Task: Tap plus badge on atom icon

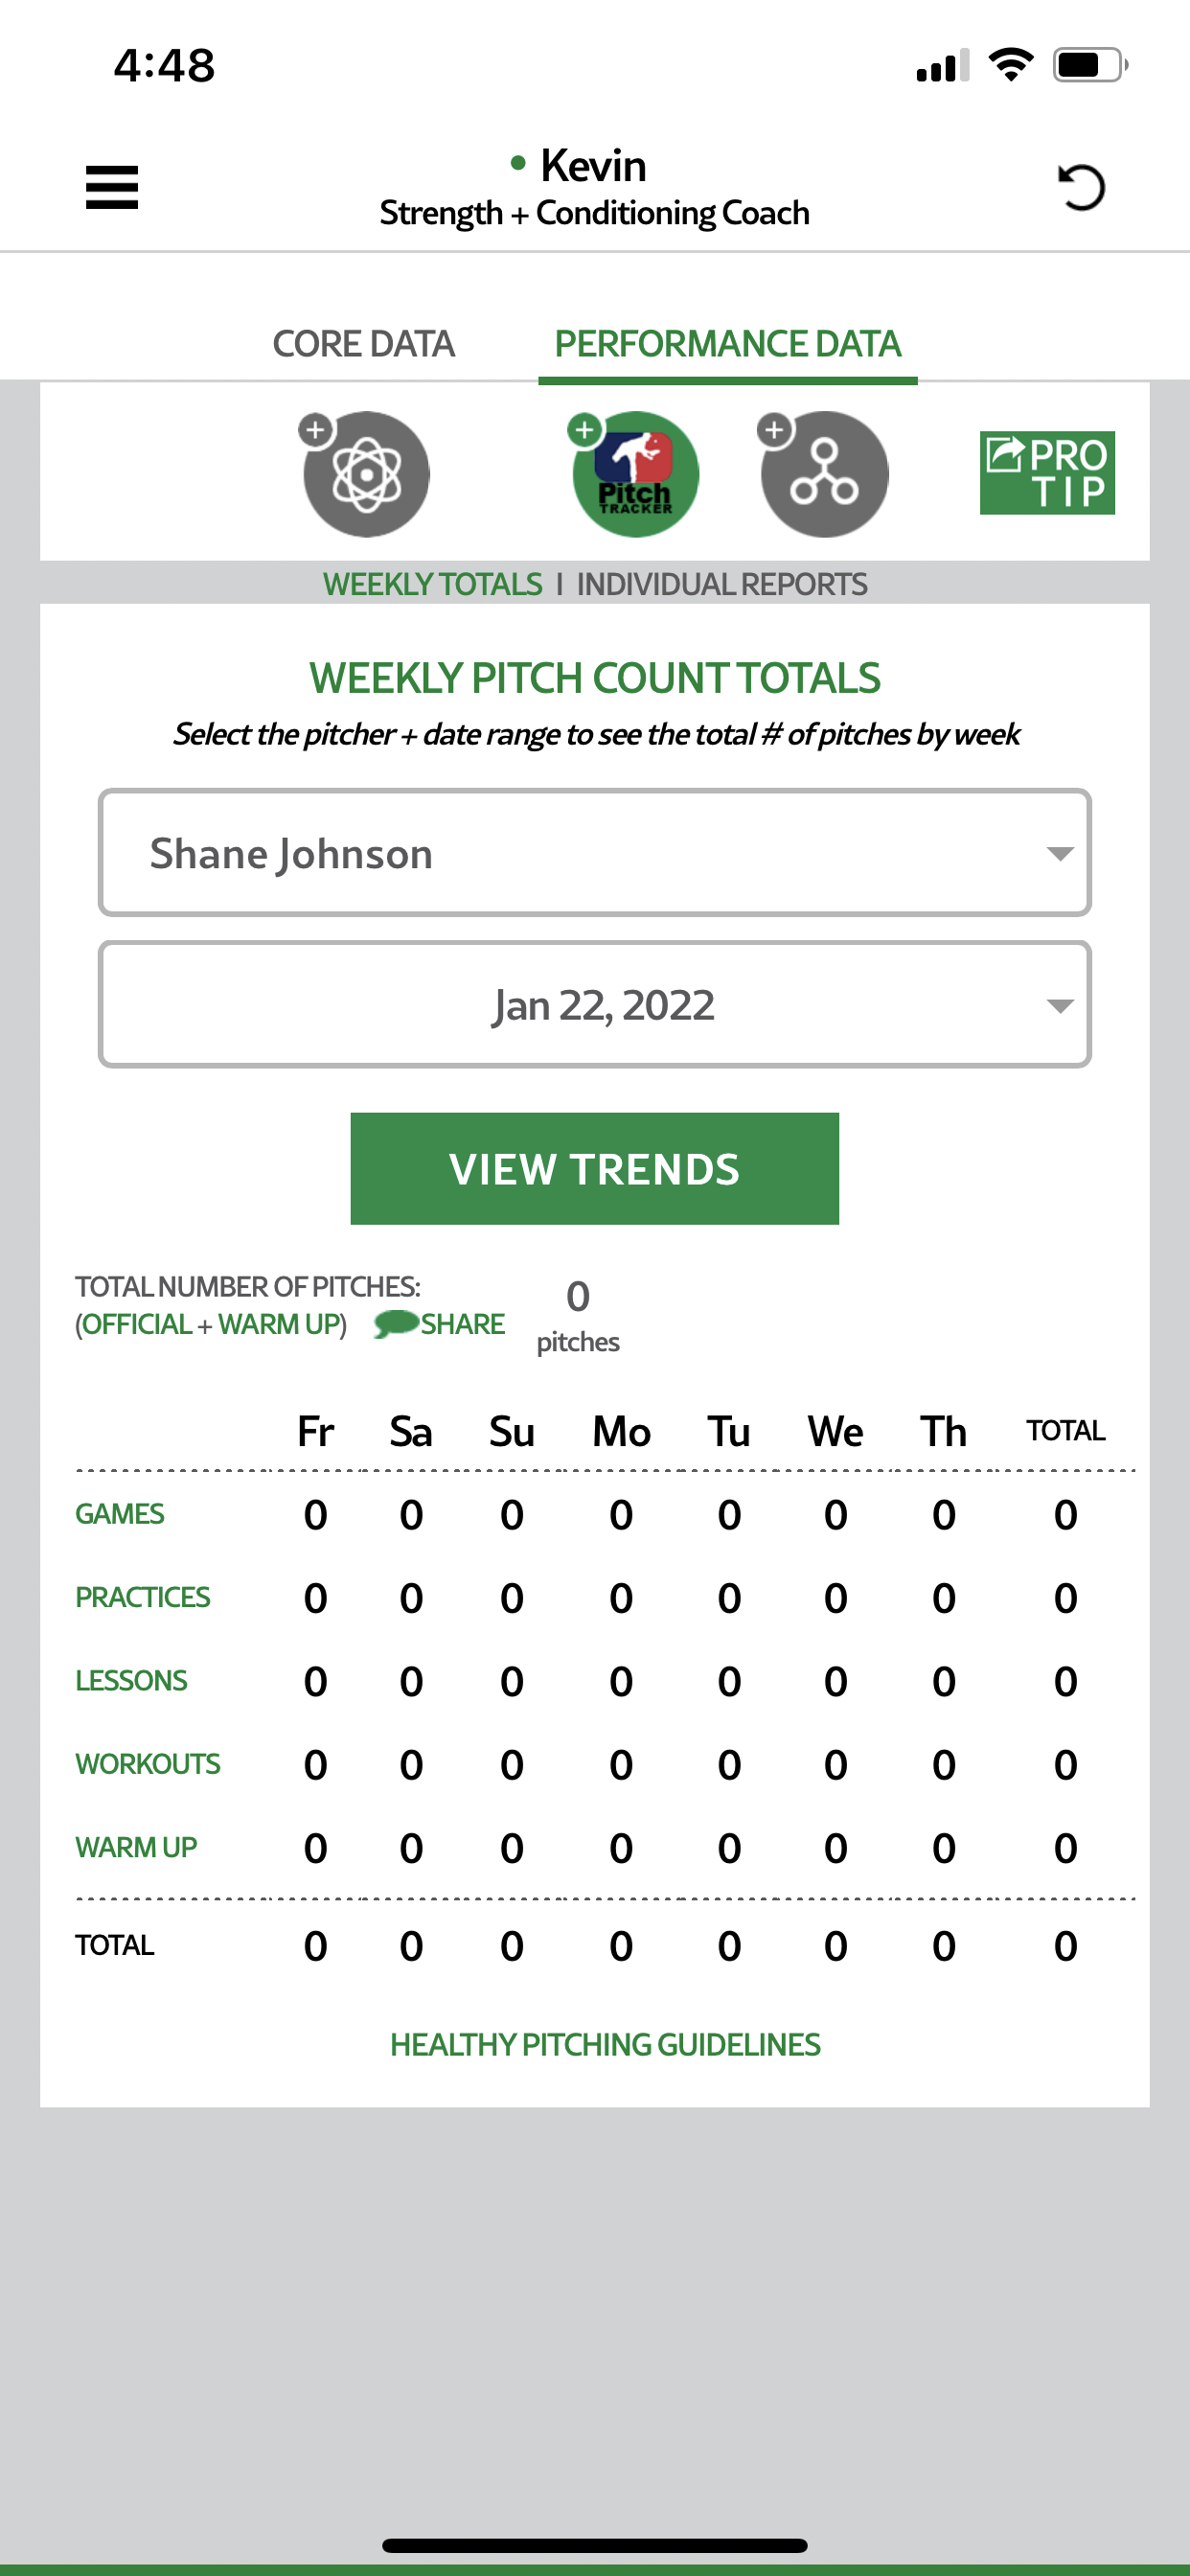Action: (315, 430)
